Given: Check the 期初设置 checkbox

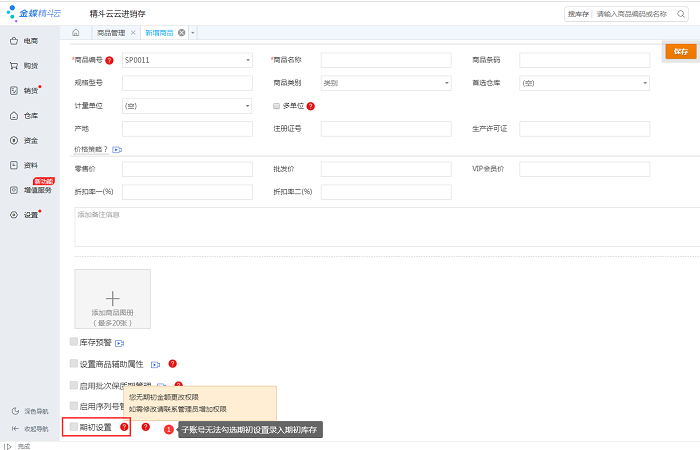Looking at the screenshot, I should (73, 427).
